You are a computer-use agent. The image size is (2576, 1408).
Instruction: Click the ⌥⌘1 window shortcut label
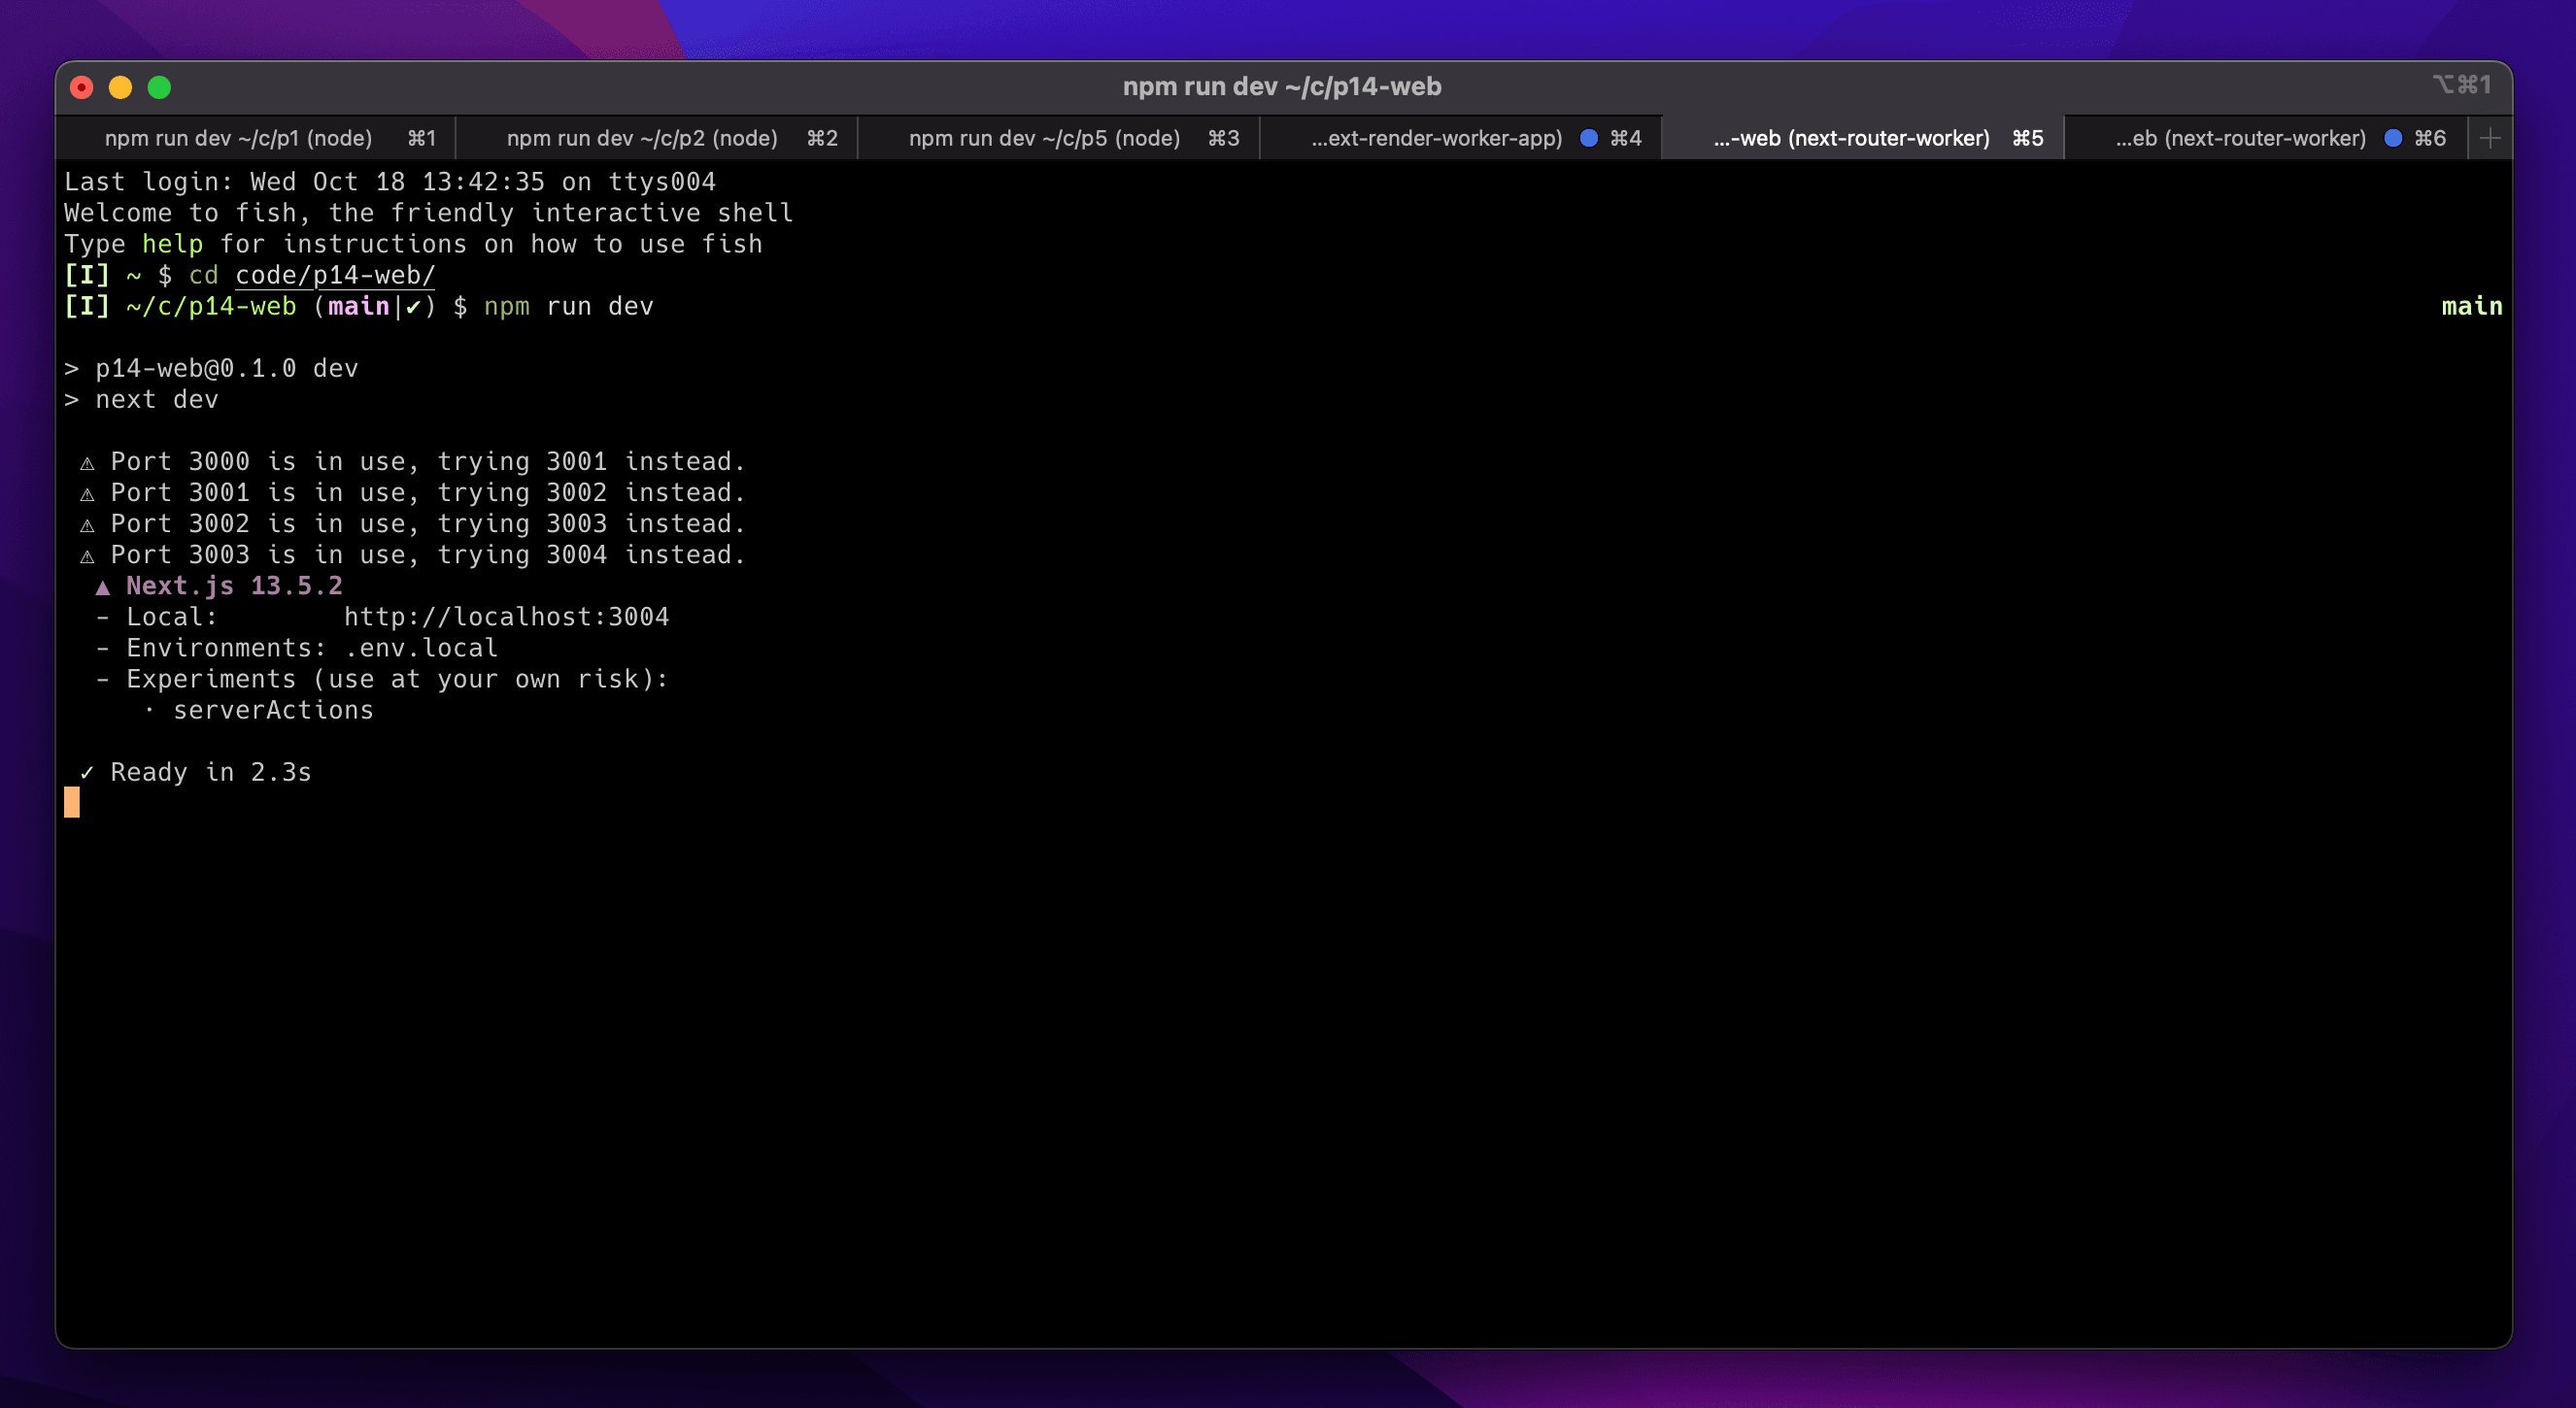pyautogui.click(x=2462, y=86)
